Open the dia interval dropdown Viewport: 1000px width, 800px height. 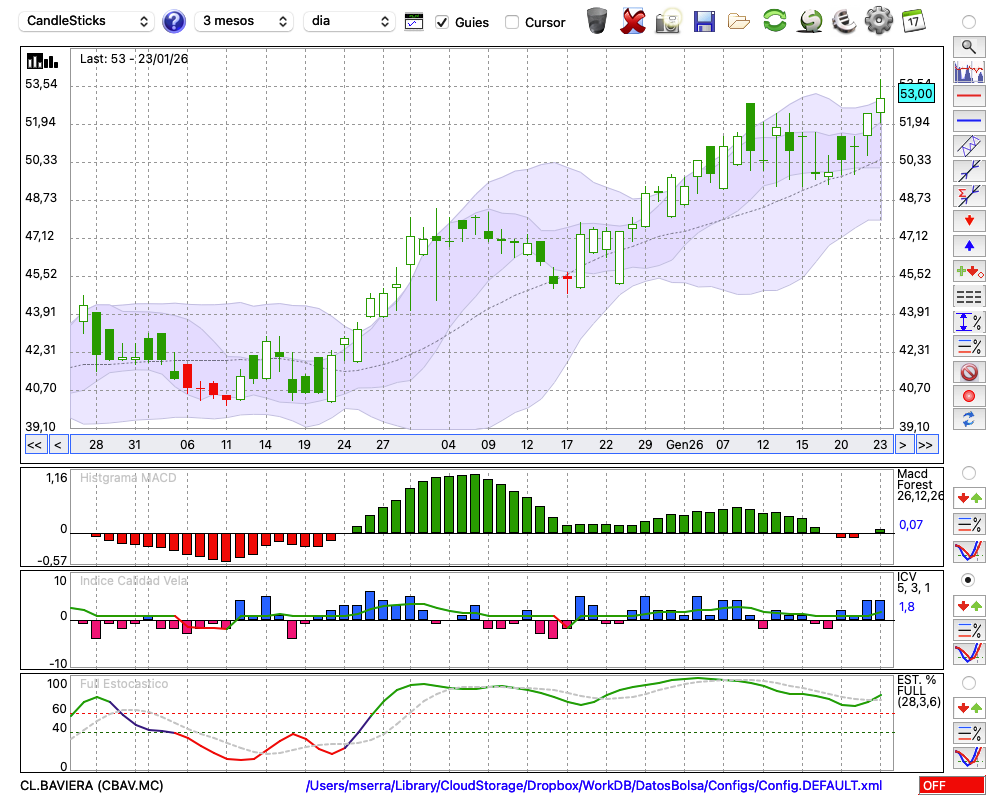pyautogui.click(x=349, y=21)
